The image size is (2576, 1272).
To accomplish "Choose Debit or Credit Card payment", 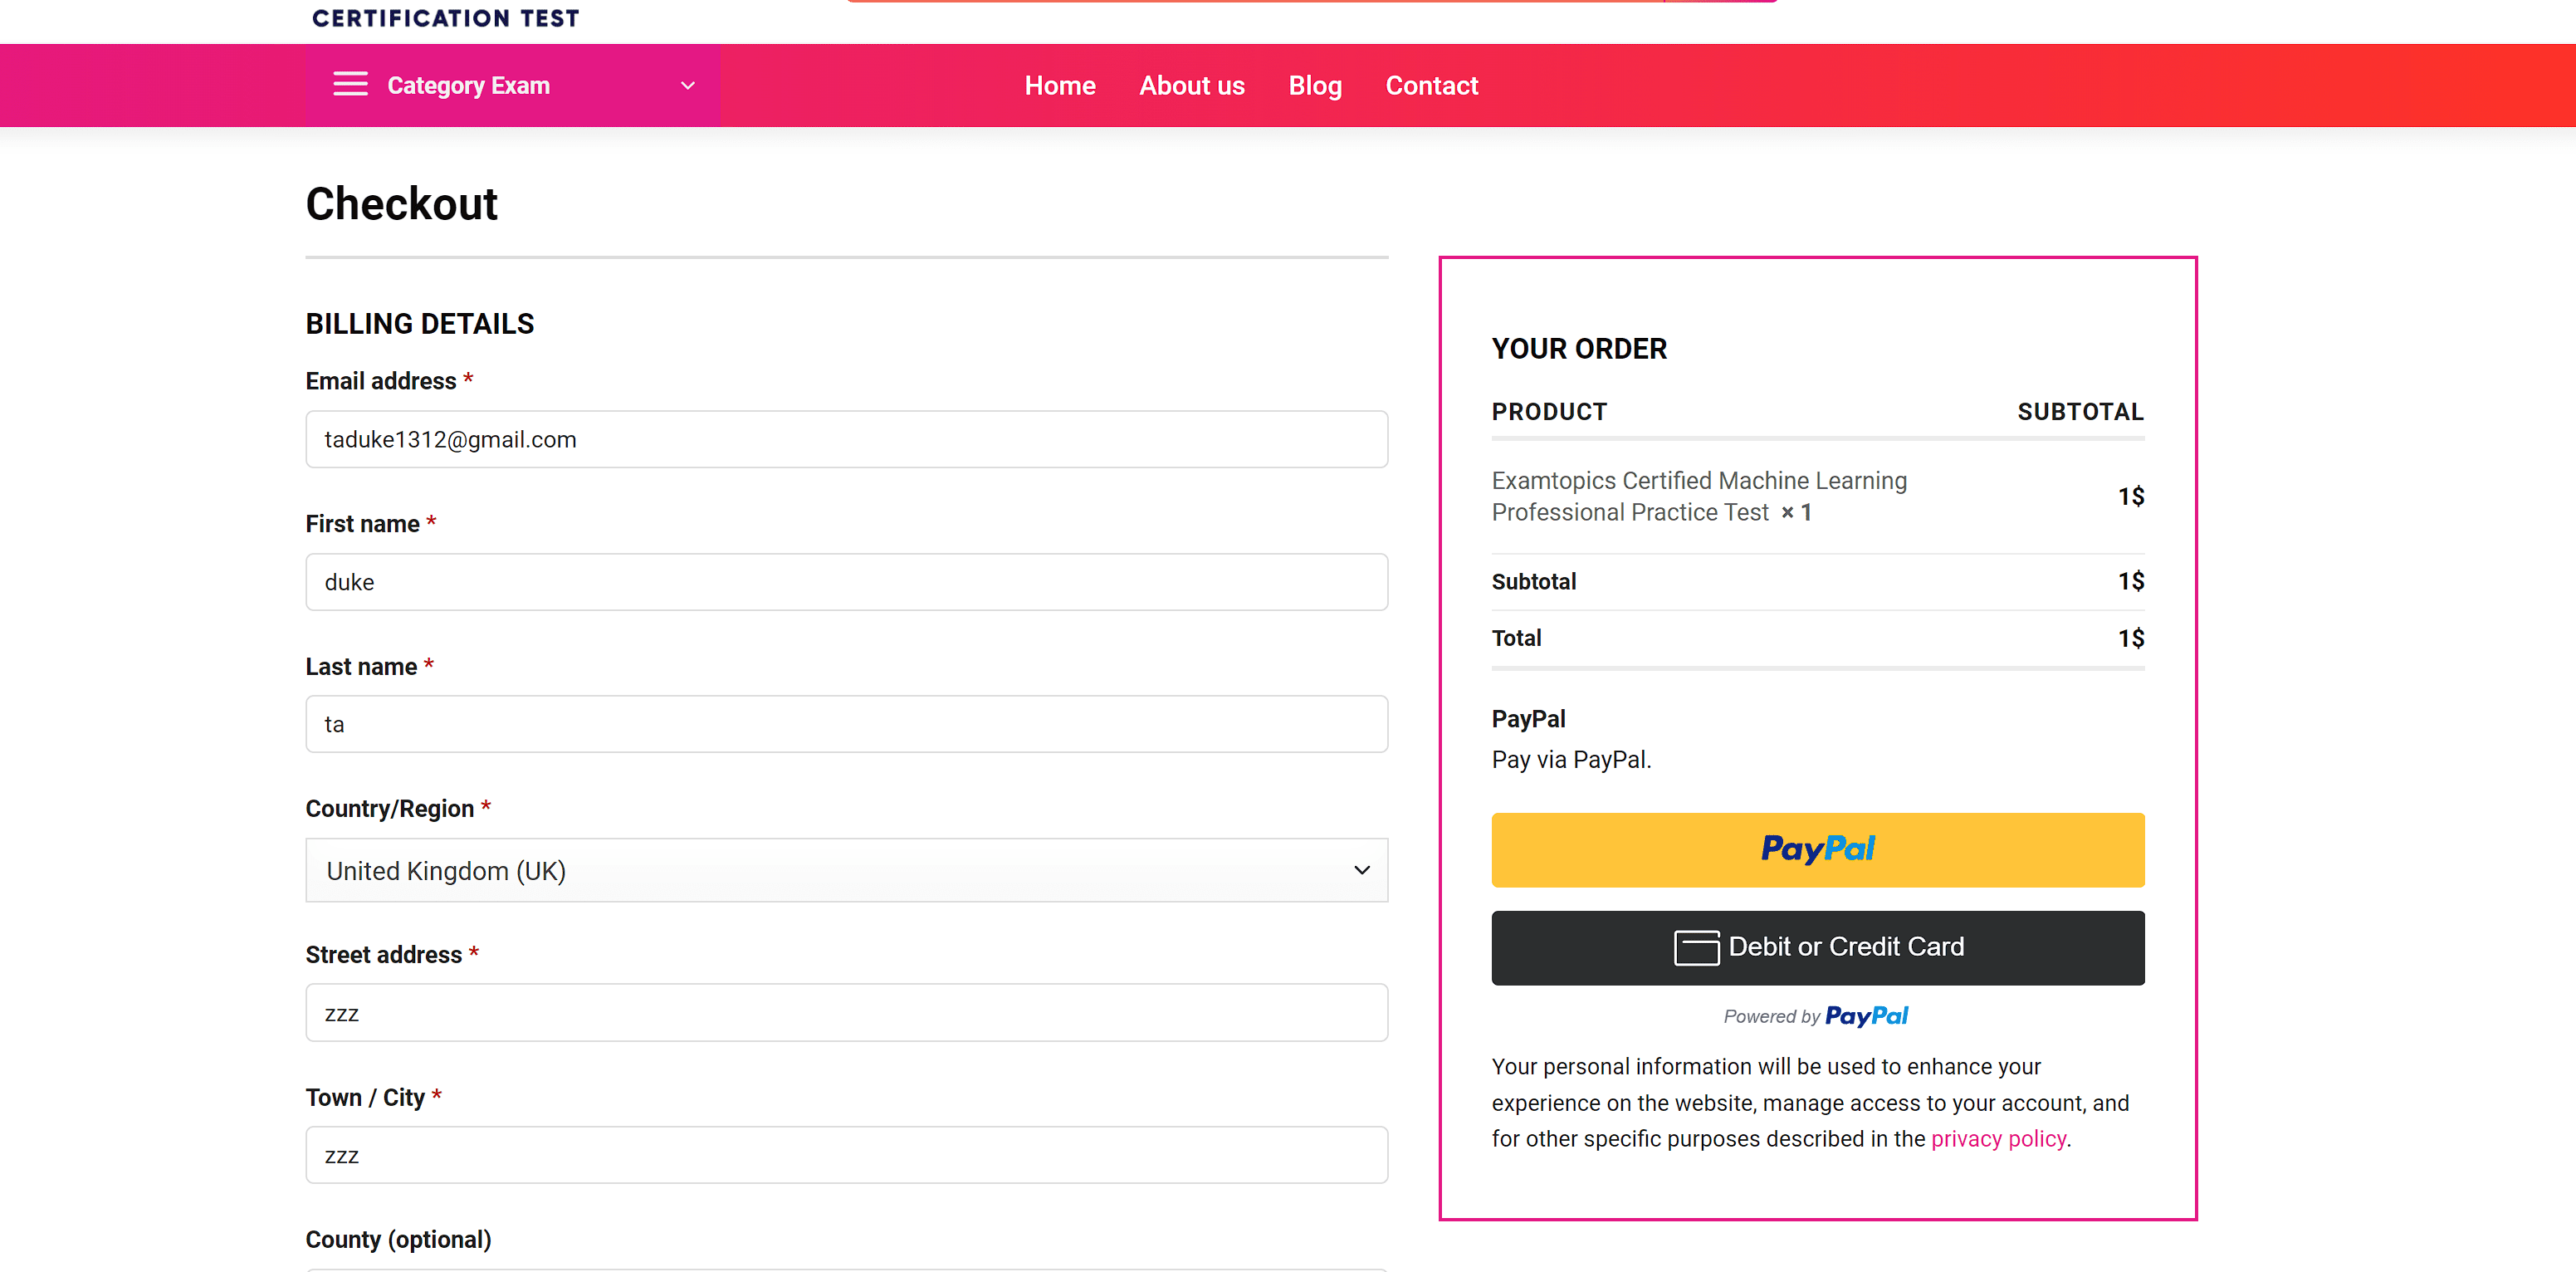I will pyautogui.click(x=1817, y=947).
